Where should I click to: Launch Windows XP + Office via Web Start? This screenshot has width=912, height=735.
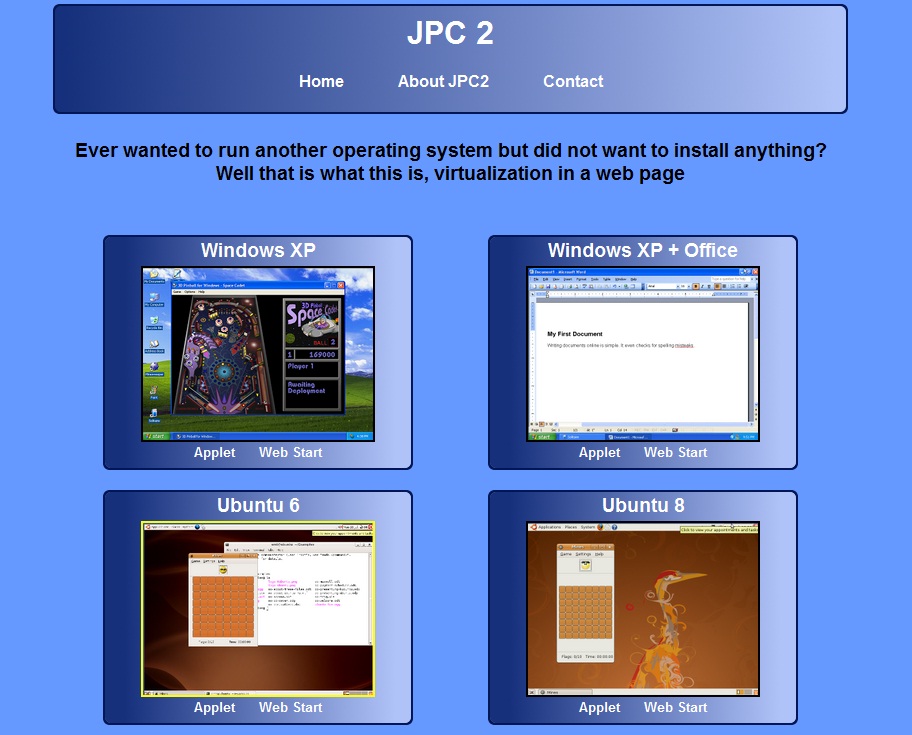(x=675, y=452)
